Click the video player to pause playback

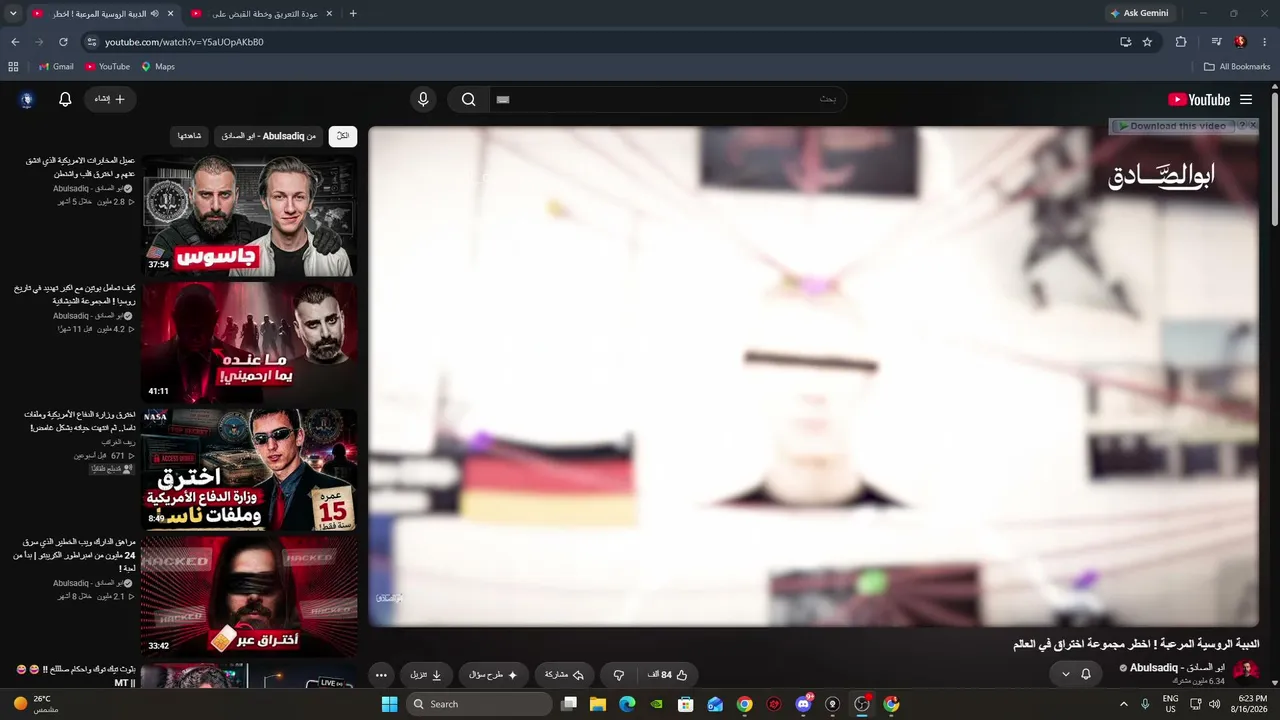click(x=814, y=376)
